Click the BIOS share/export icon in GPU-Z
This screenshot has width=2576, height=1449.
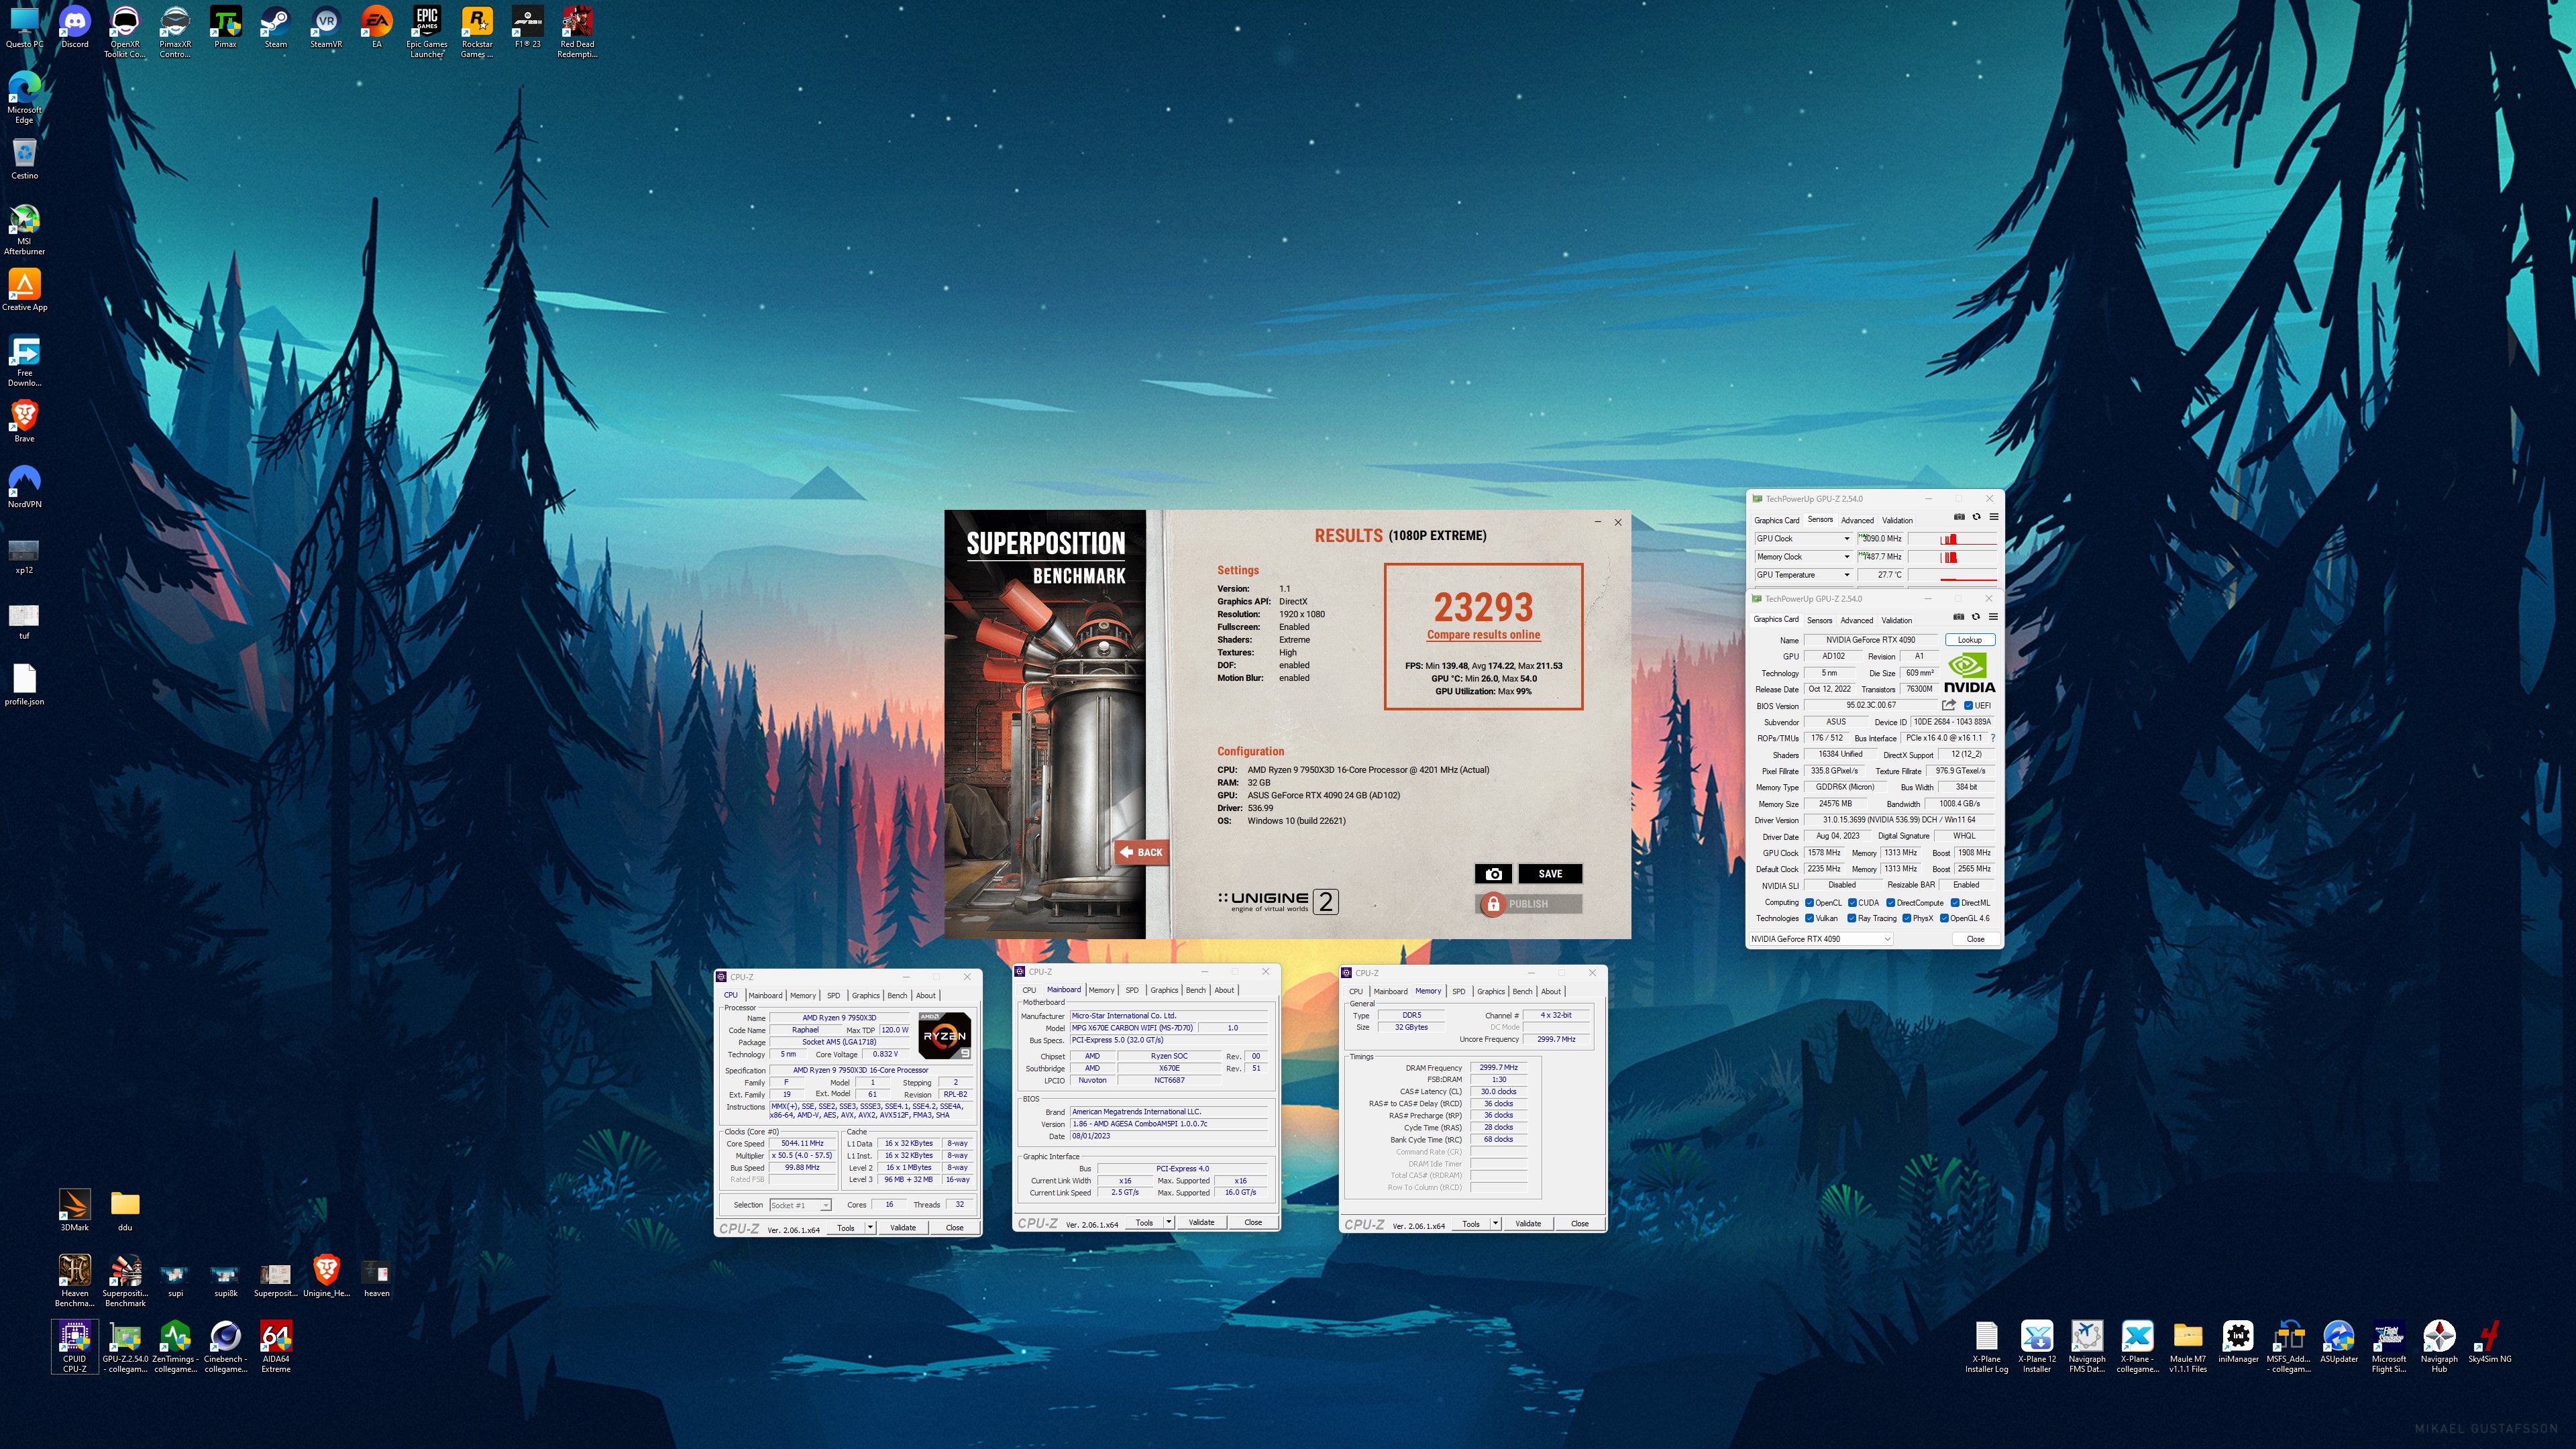[1948, 705]
